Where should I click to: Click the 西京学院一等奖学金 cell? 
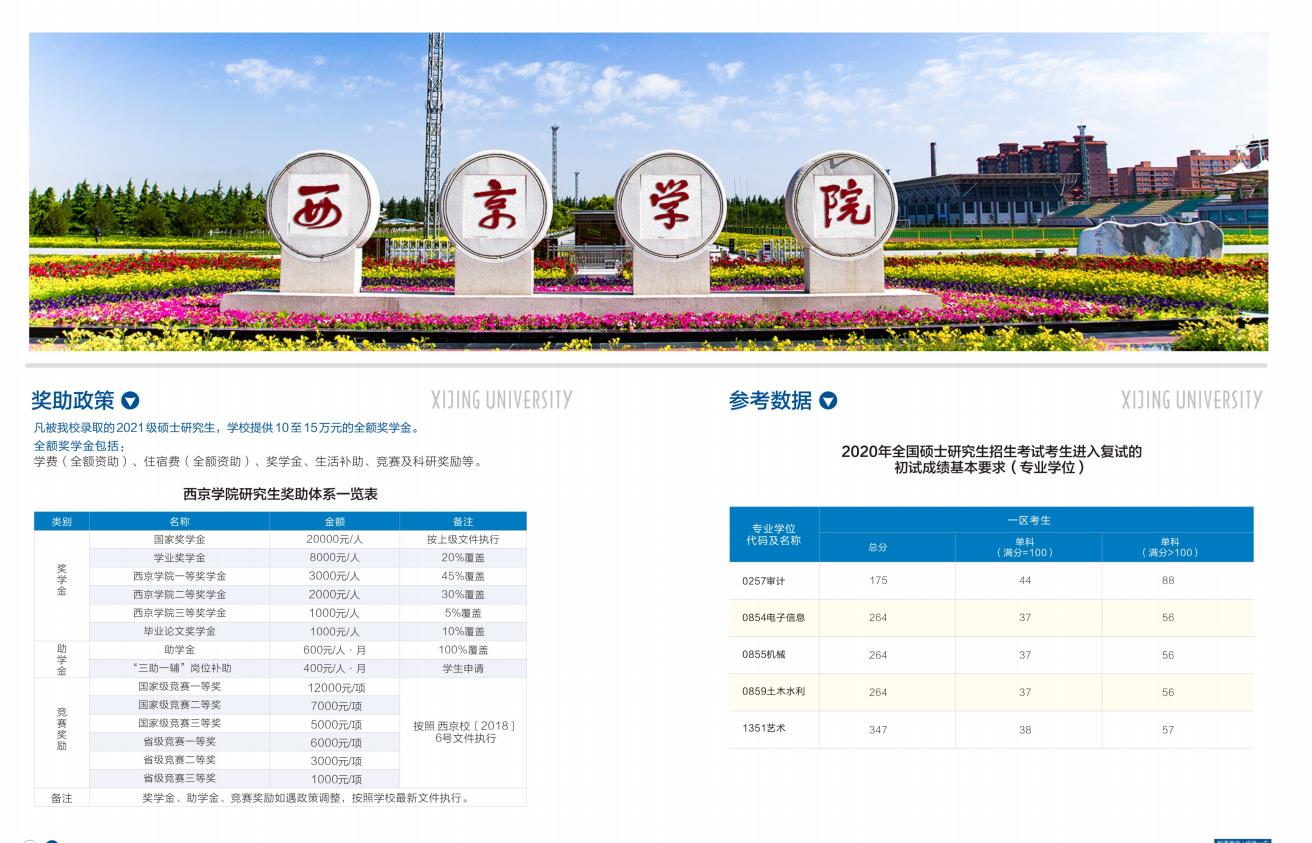[x=179, y=576]
